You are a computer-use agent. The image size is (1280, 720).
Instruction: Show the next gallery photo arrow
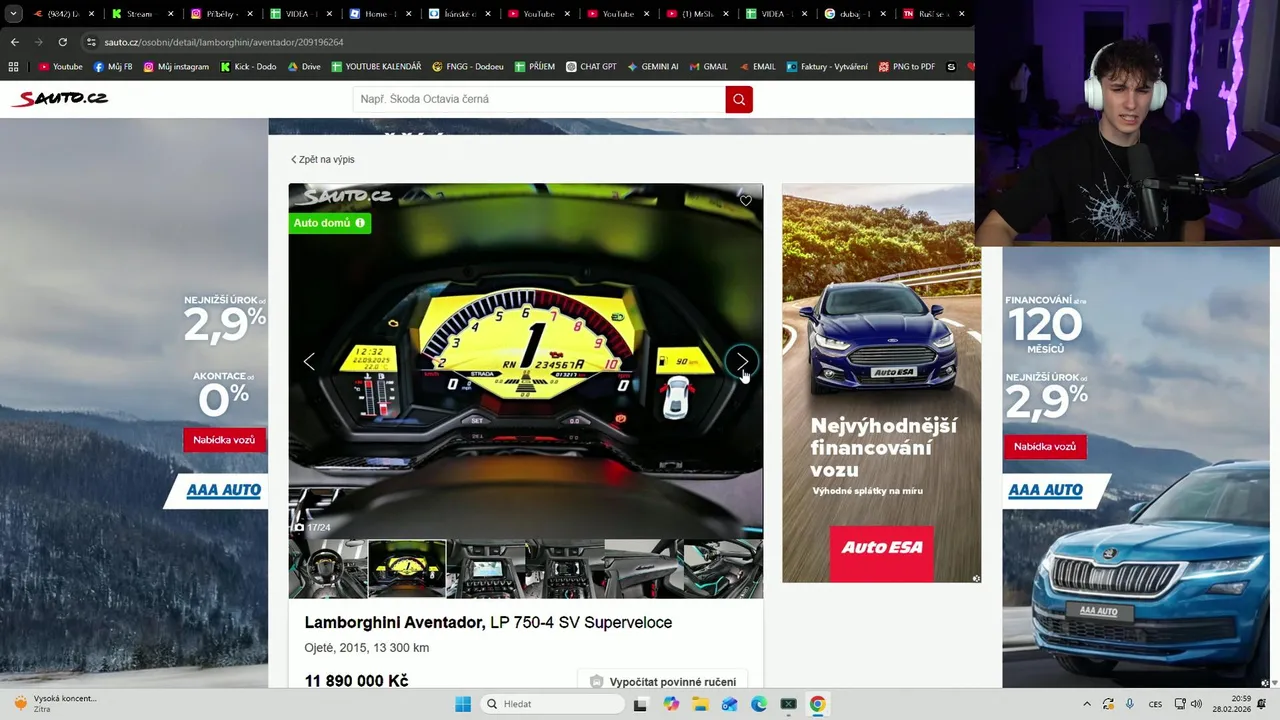[x=742, y=361]
